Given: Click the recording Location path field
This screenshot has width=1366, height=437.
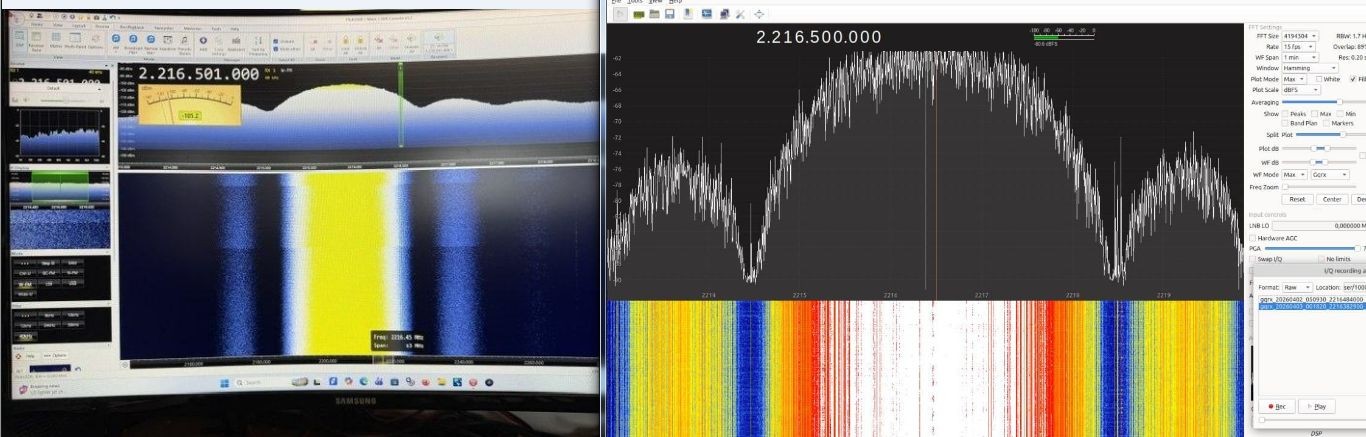Looking at the screenshot, I should 1355,287.
